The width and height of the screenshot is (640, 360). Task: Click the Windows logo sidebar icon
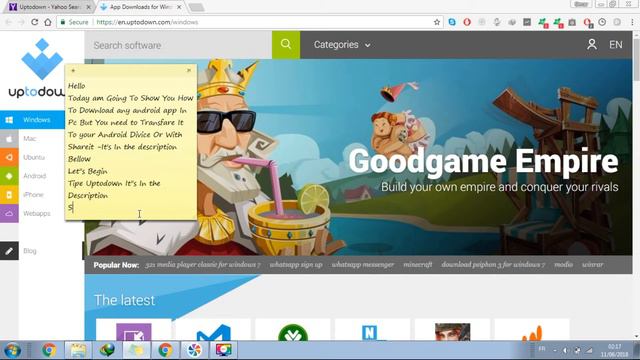pyautogui.click(x=9, y=120)
